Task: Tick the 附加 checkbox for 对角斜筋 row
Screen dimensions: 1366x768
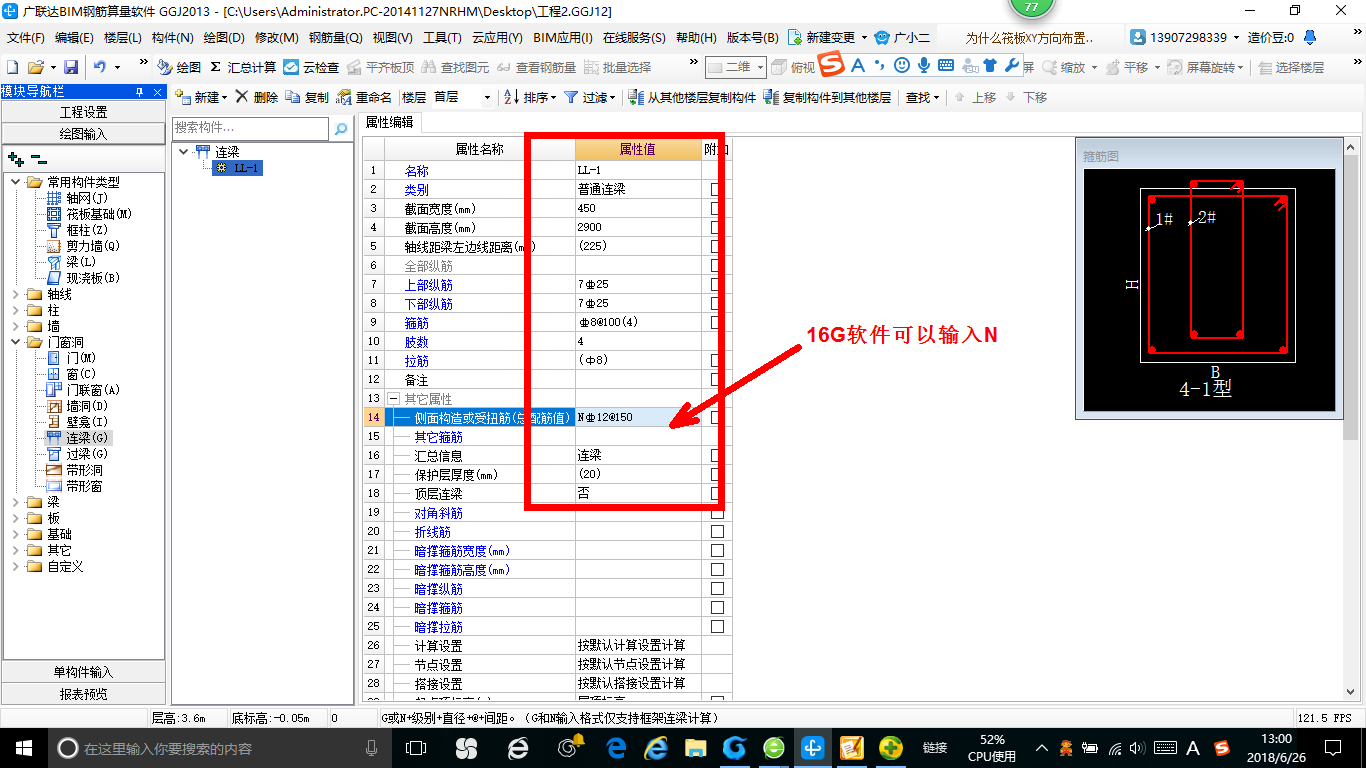Action: click(716, 513)
